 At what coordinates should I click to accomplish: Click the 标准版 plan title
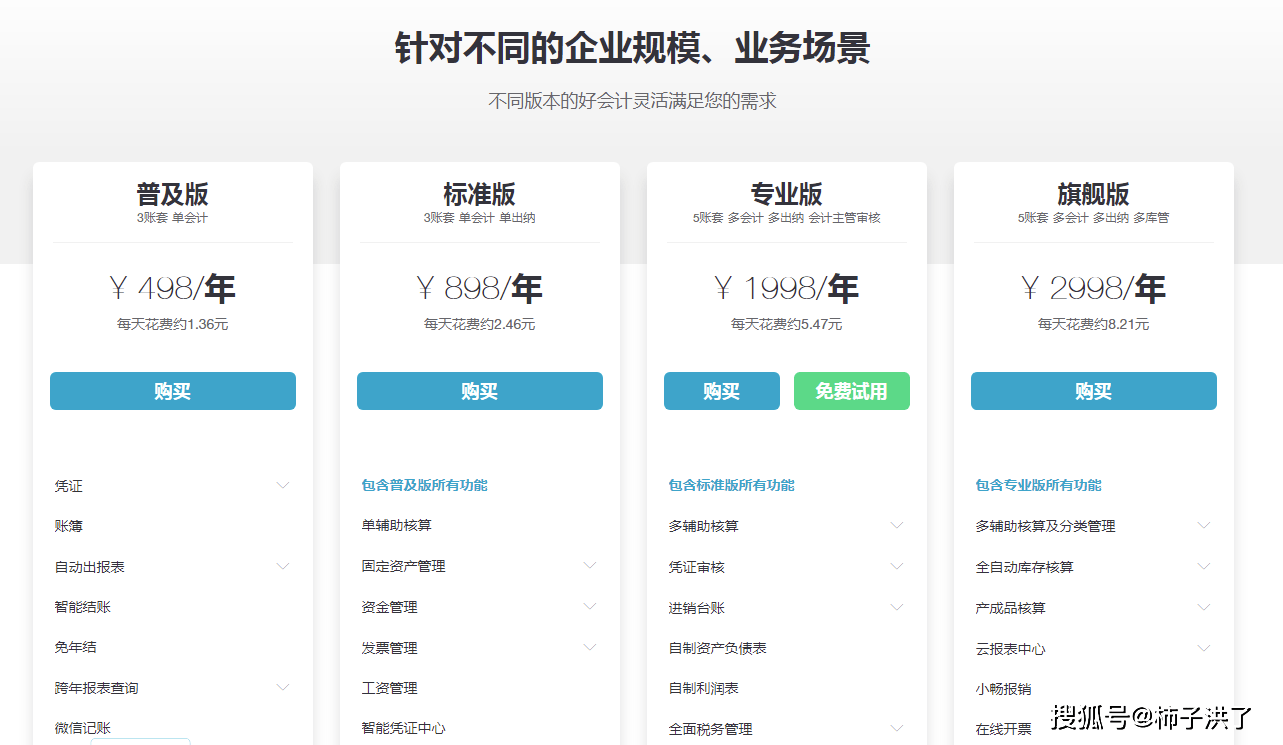click(480, 193)
